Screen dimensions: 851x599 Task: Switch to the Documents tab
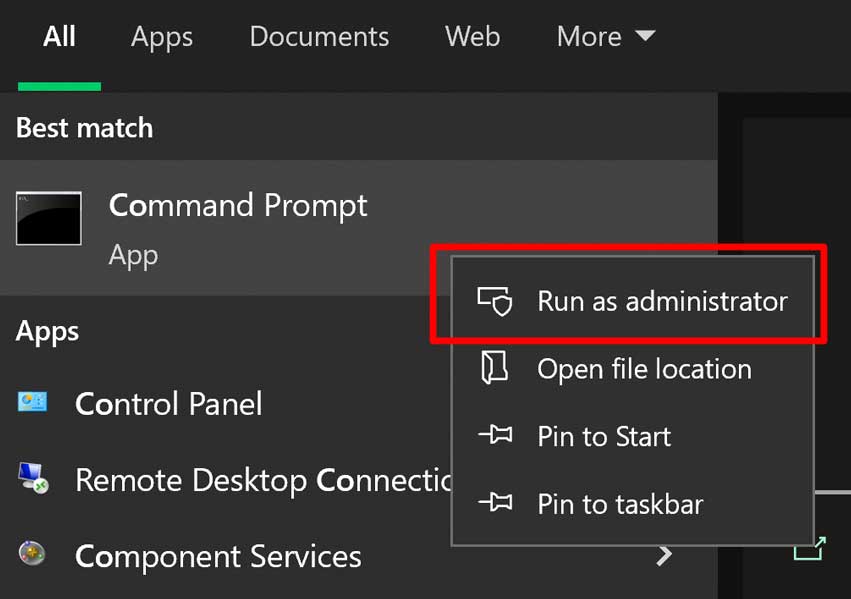pyautogui.click(x=318, y=36)
